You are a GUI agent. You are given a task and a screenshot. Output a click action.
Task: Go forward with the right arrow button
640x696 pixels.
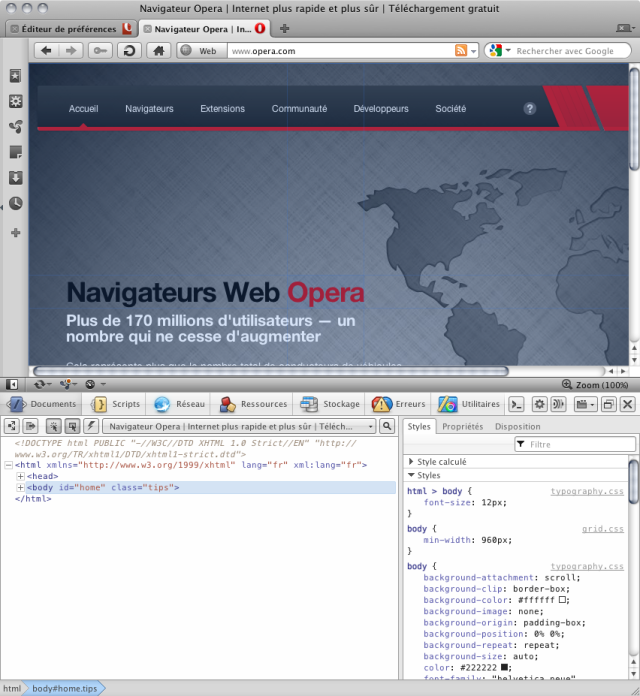click(71, 51)
